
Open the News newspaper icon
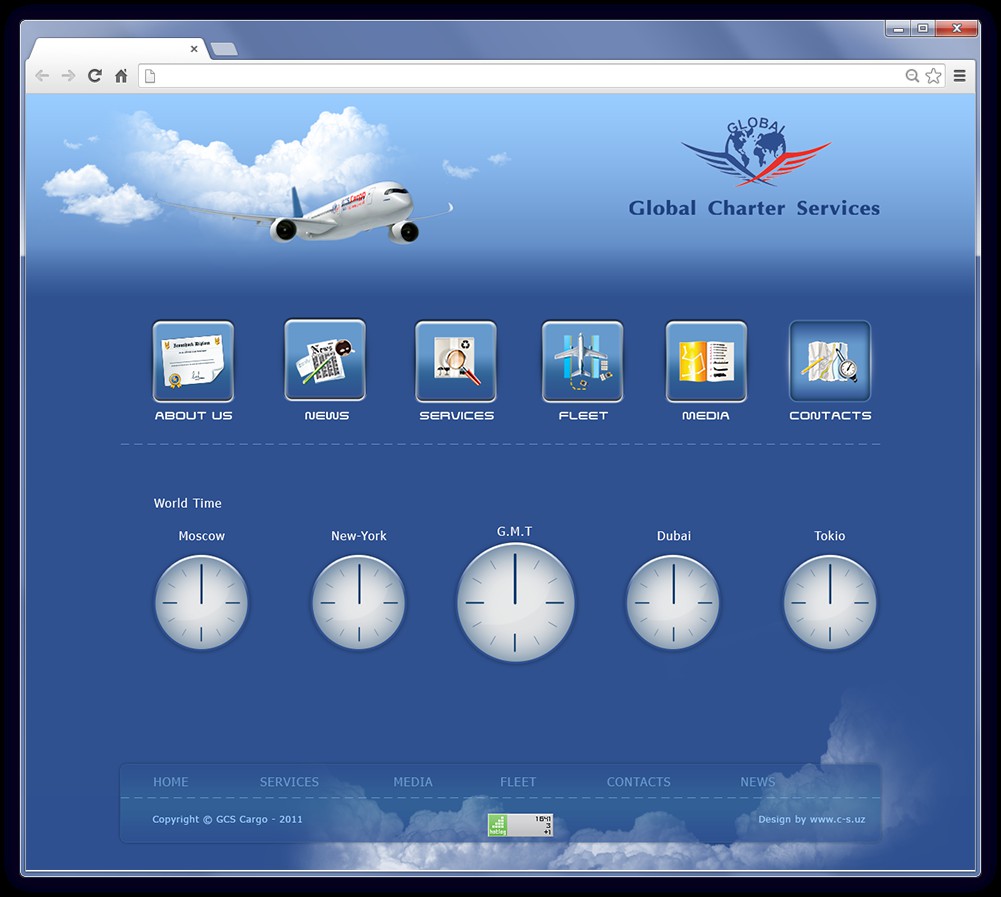pyautogui.click(x=325, y=360)
